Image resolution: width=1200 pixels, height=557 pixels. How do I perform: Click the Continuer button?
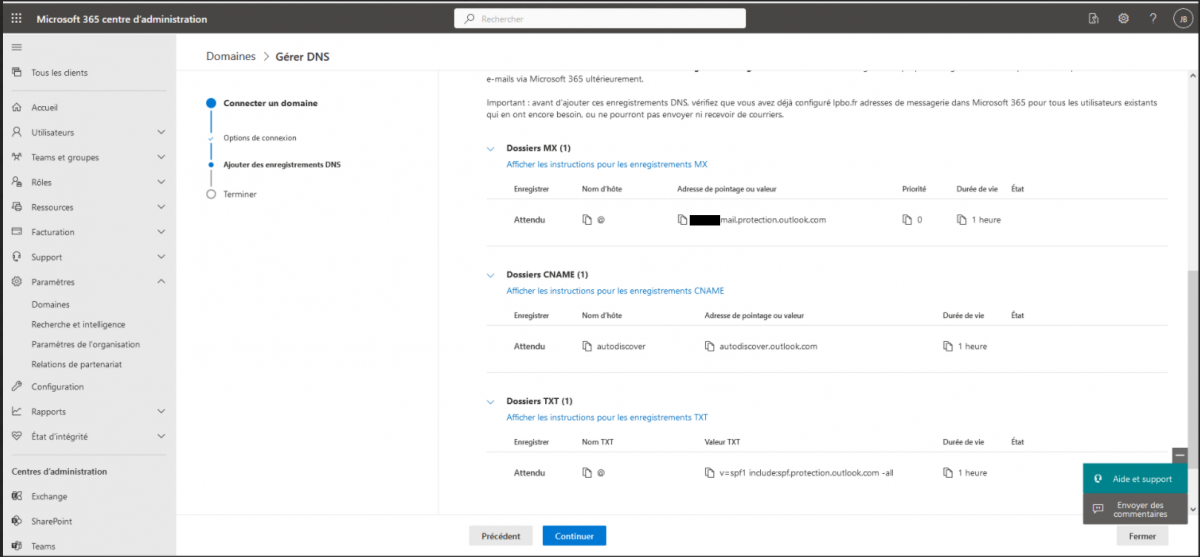click(574, 536)
